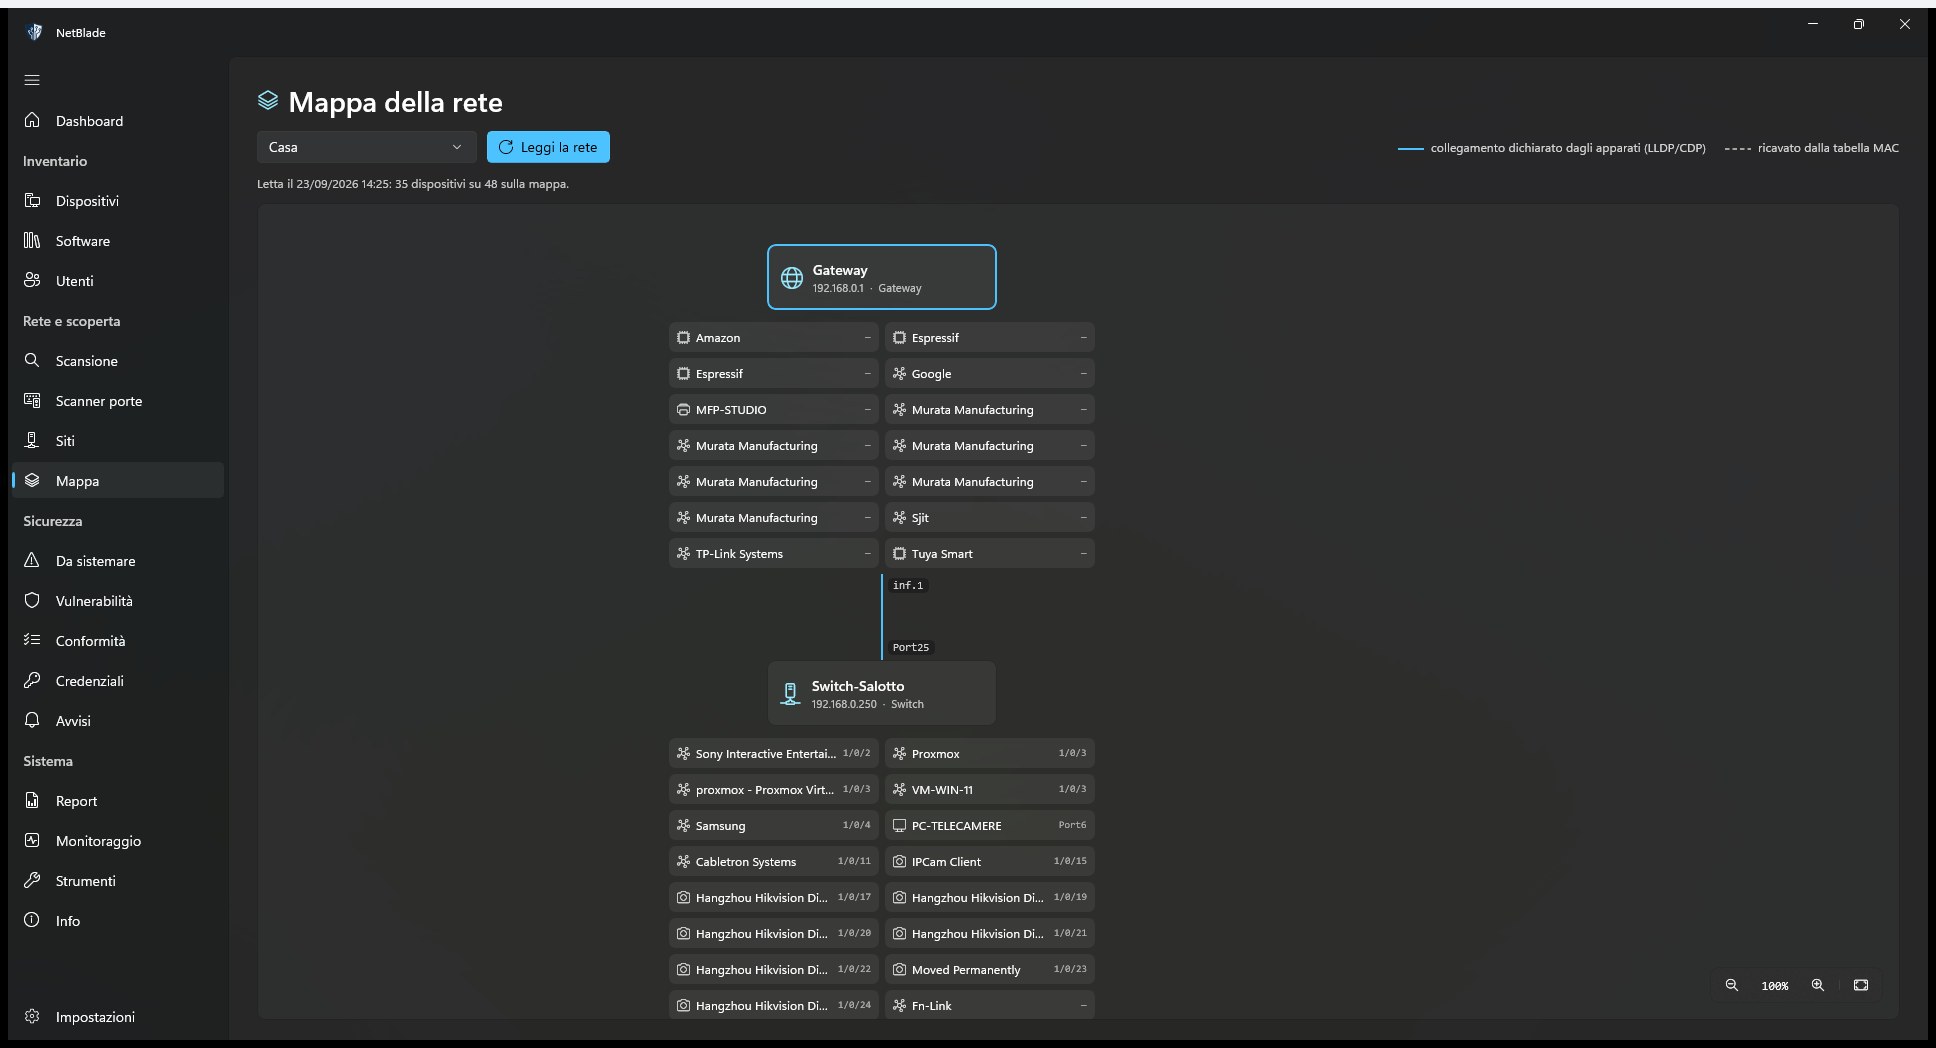Open Report document icon
Screen dimensions: 1936x1048
coord(32,800)
